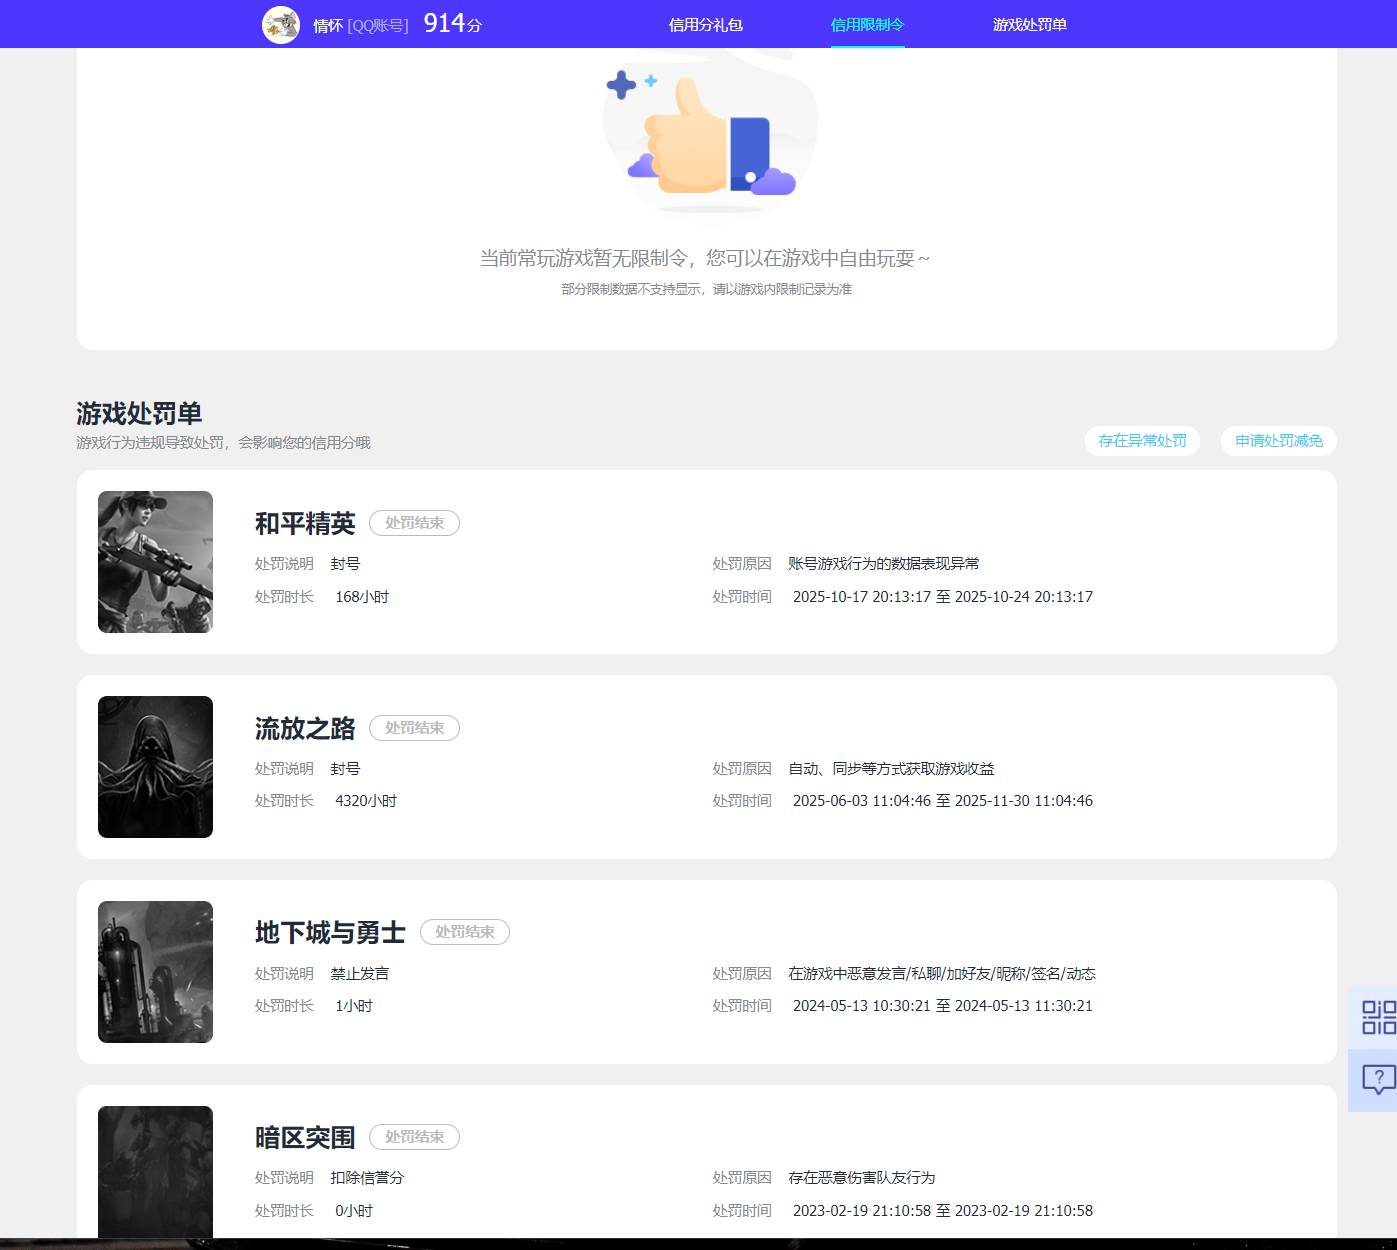The width and height of the screenshot is (1397, 1250).
Task: Click the 处罚结束 badge on 和平精英
Action: (x=414, y=522)
